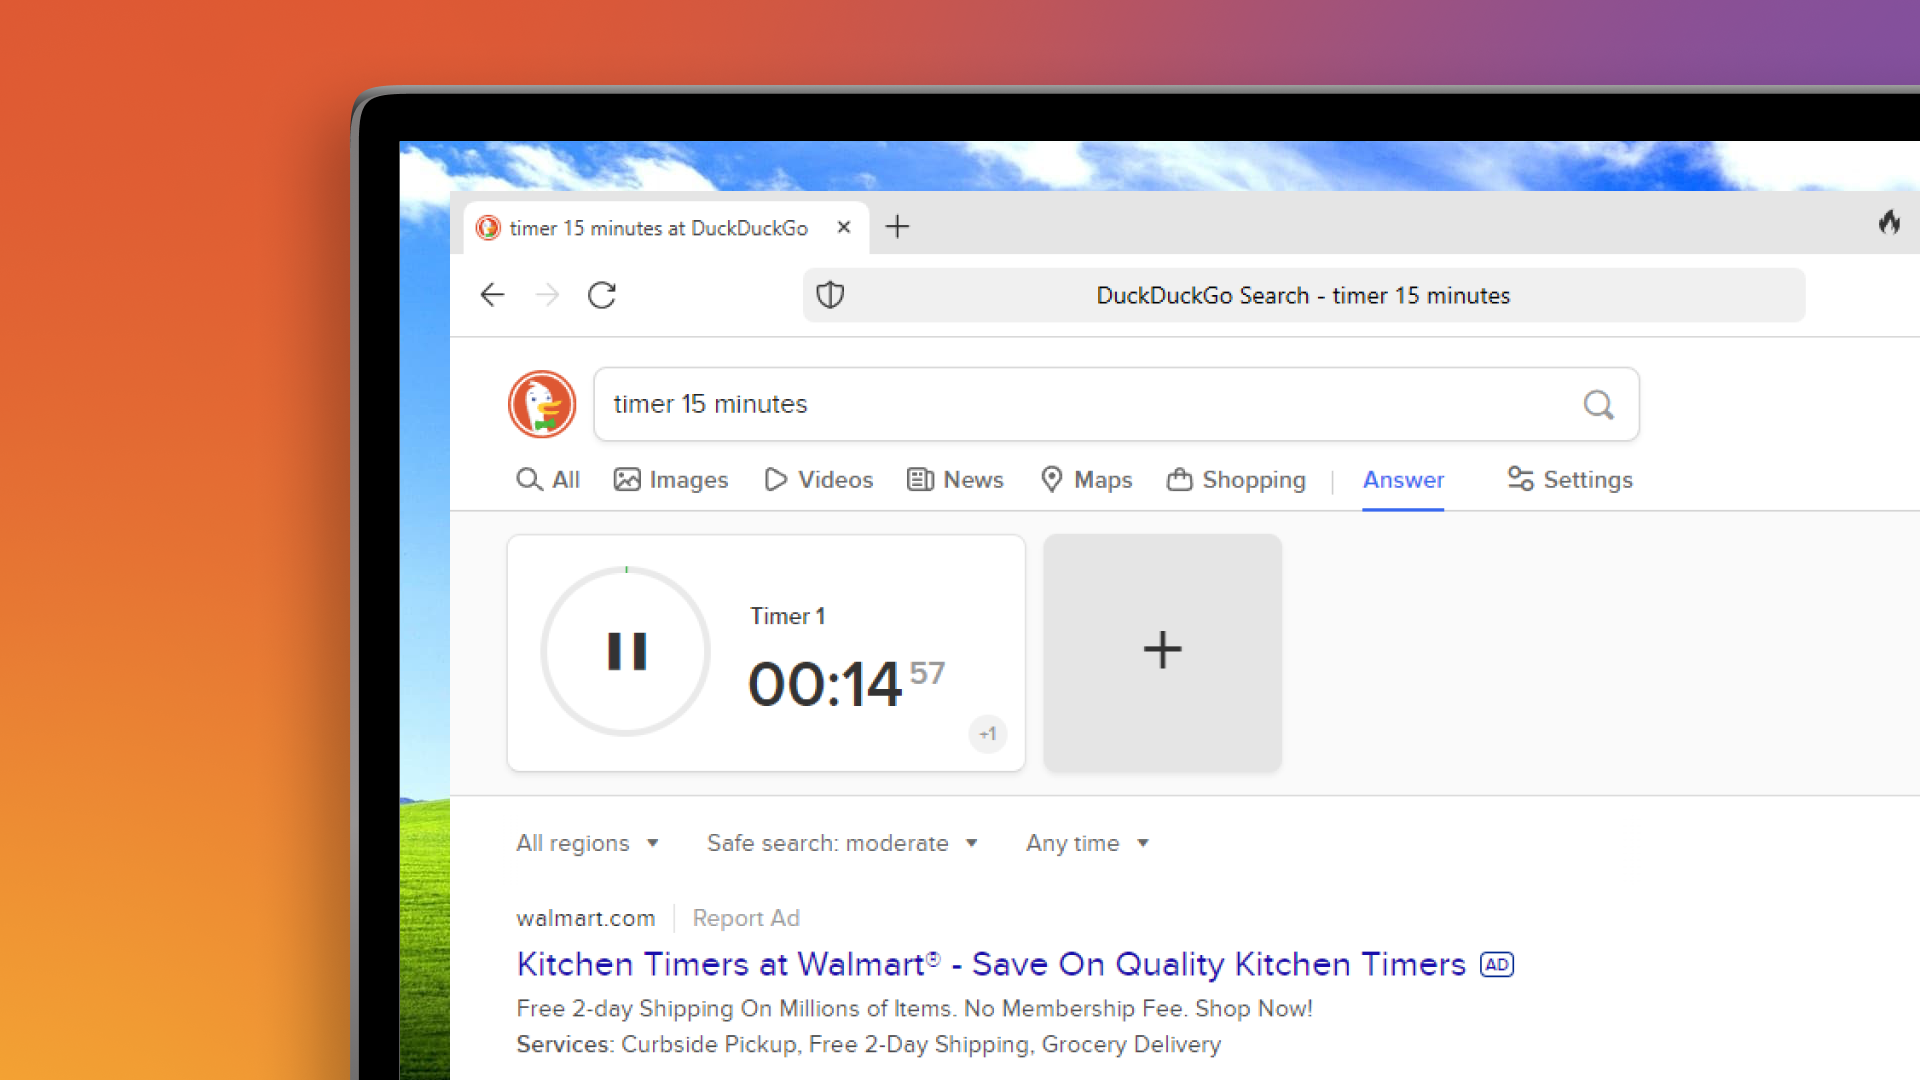Select the Images tab
1920x1080 pixels.
(x=670, y=479)
